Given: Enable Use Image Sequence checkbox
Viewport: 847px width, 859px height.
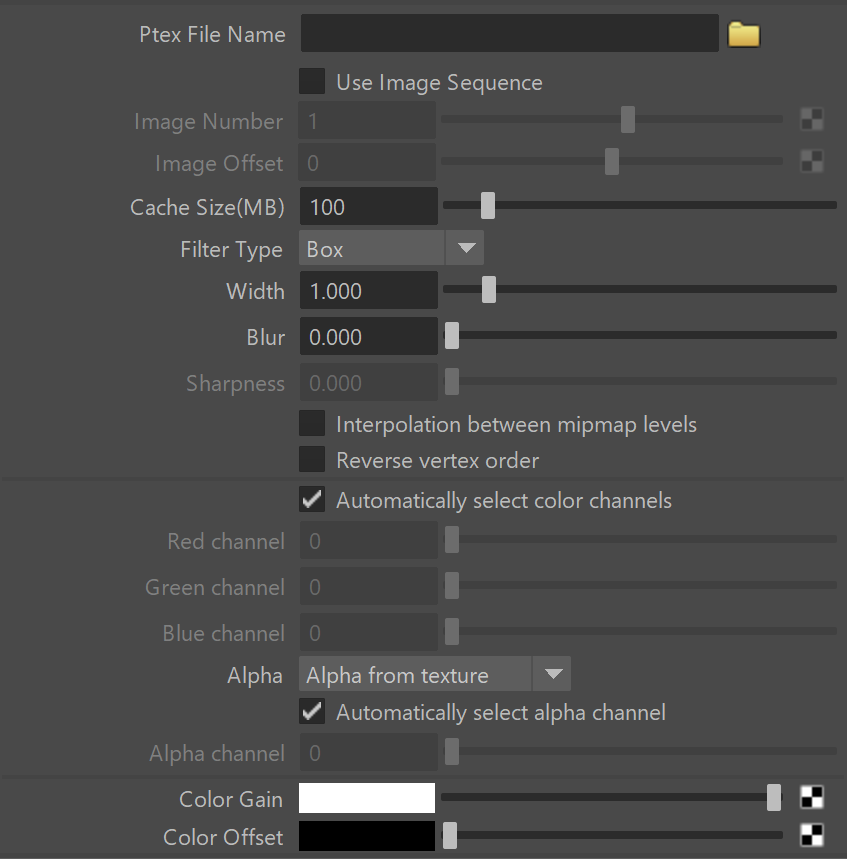Looking at the screenshot, I should (312, 81).
